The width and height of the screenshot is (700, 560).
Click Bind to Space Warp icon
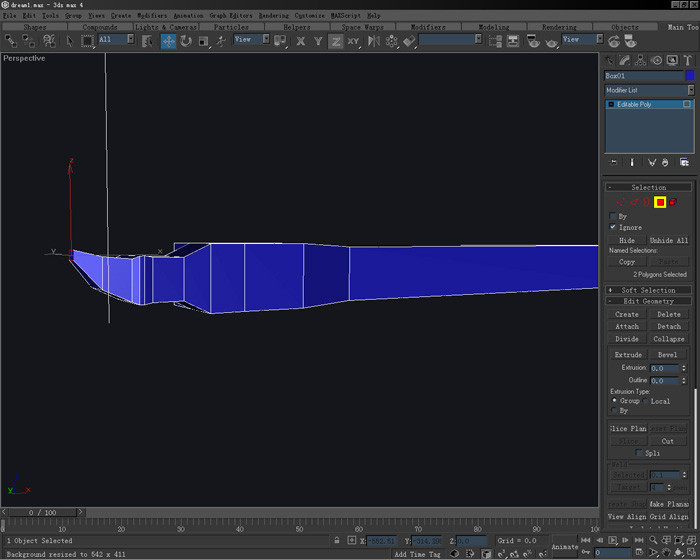(49, 41)
